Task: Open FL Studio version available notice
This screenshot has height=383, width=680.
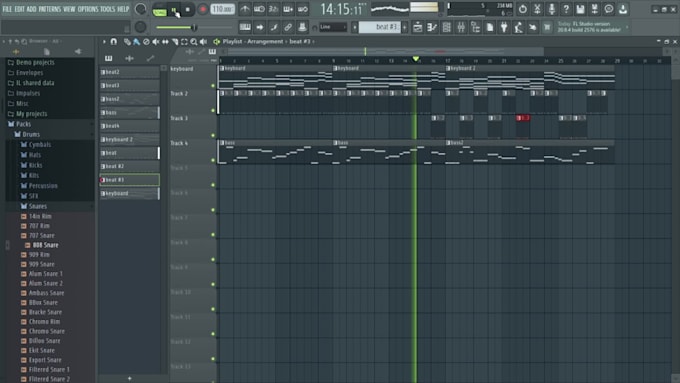Action: tap(592, 27)
